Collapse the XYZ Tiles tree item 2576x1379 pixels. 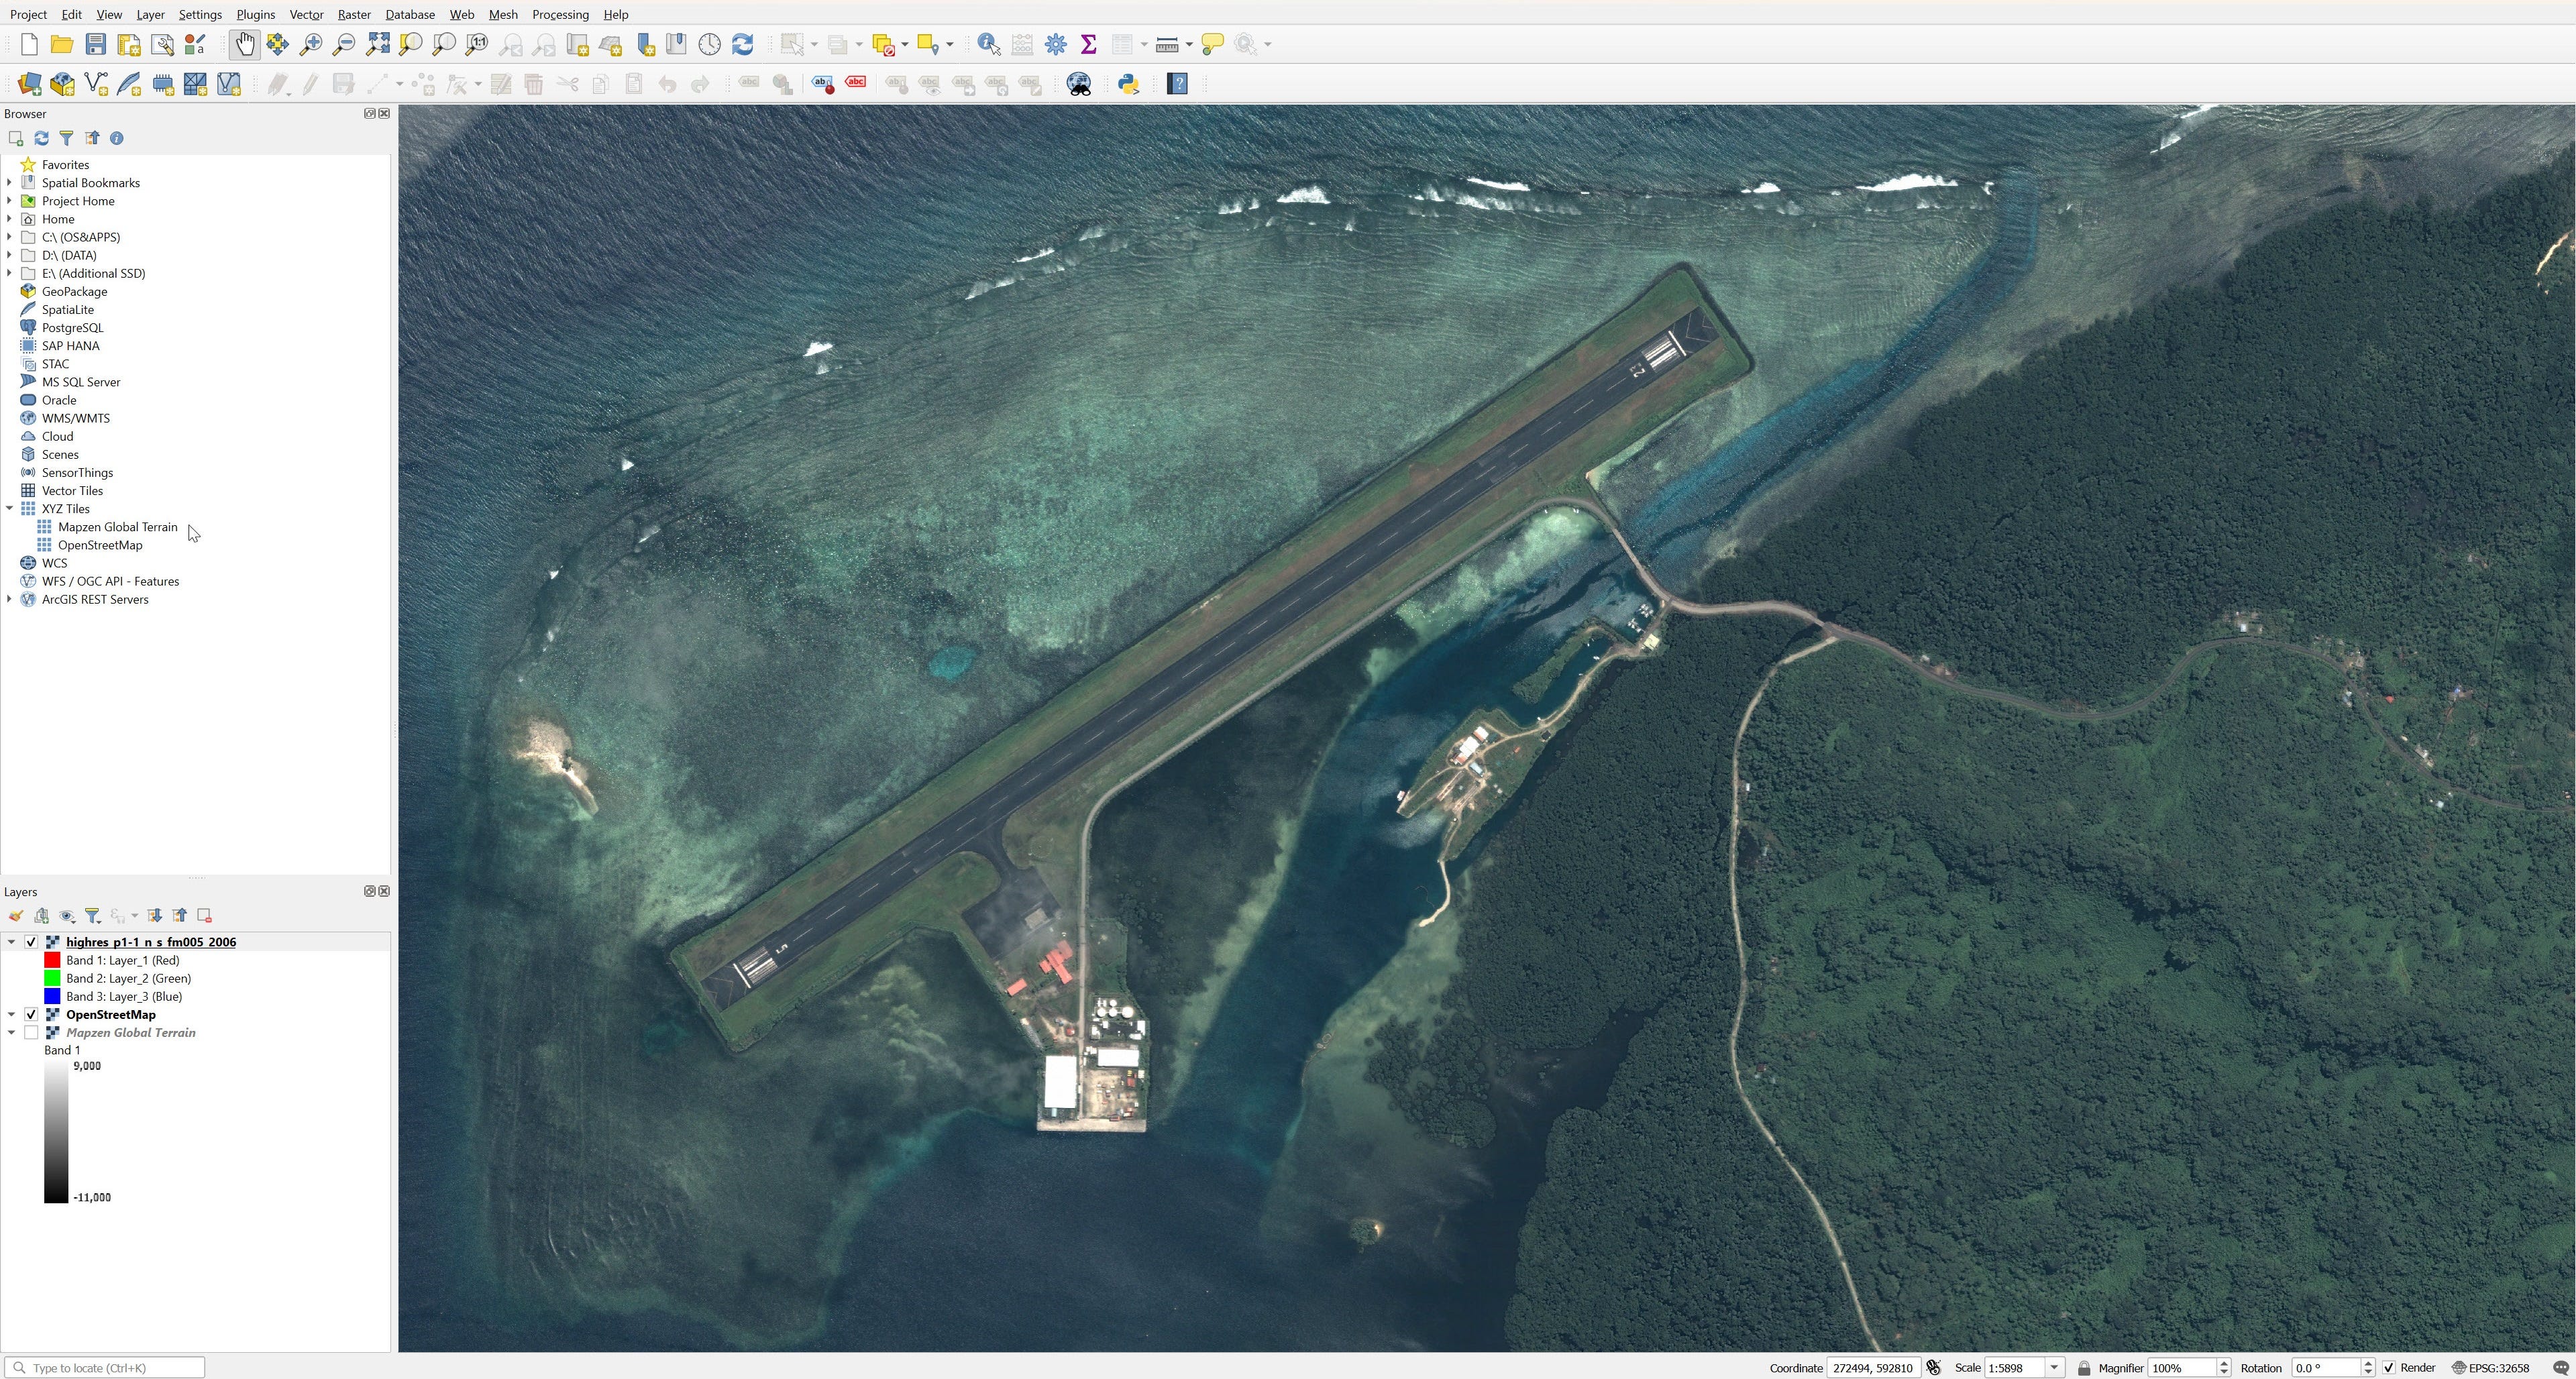(9, 508)
